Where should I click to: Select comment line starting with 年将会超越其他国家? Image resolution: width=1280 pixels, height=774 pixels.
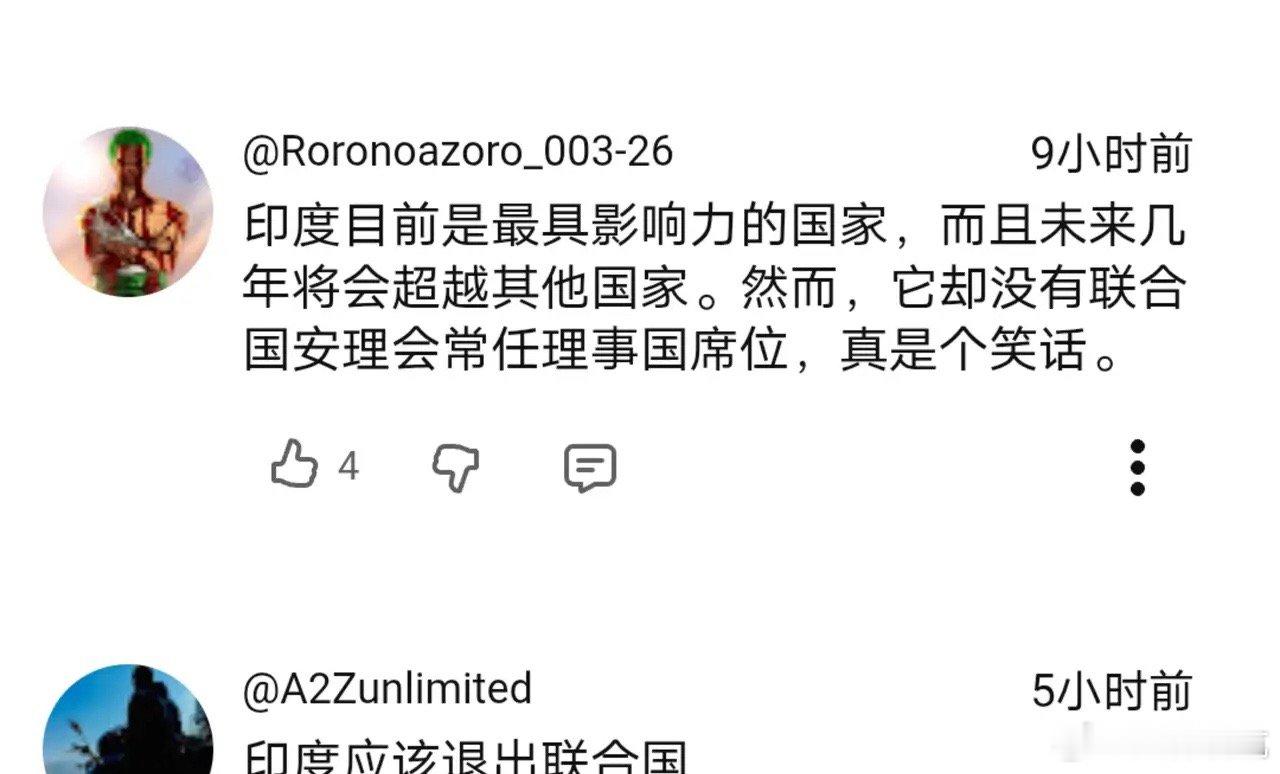715,288
